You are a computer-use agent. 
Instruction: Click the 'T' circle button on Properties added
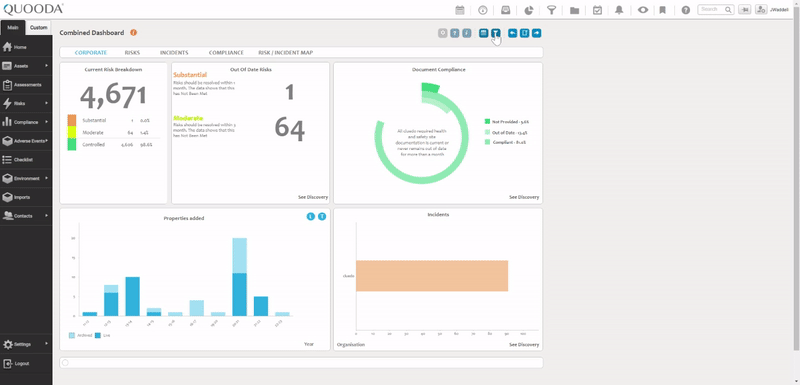322,216
